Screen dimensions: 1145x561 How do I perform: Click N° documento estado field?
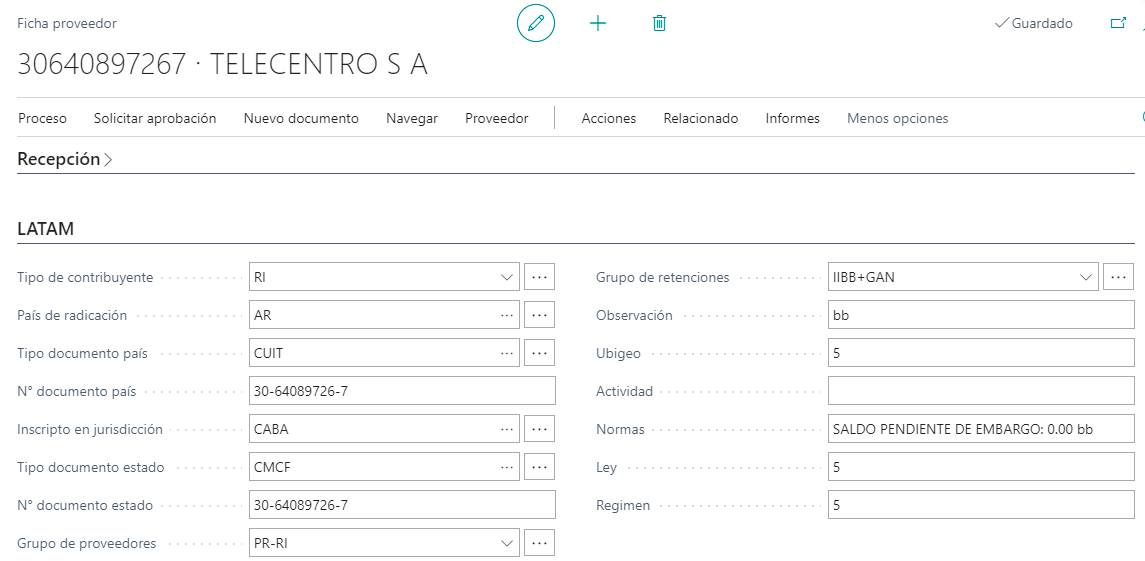402,505
